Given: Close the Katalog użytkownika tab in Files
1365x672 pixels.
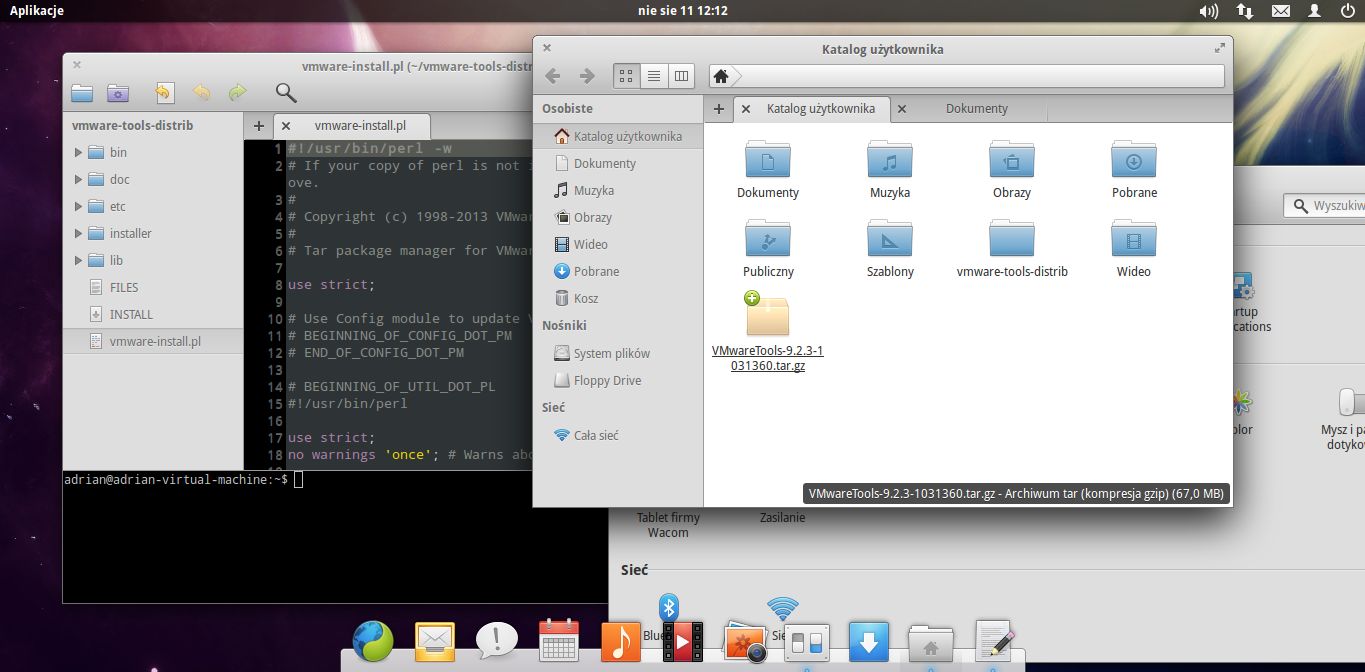Looking at the screenshot, I should 746,109.
